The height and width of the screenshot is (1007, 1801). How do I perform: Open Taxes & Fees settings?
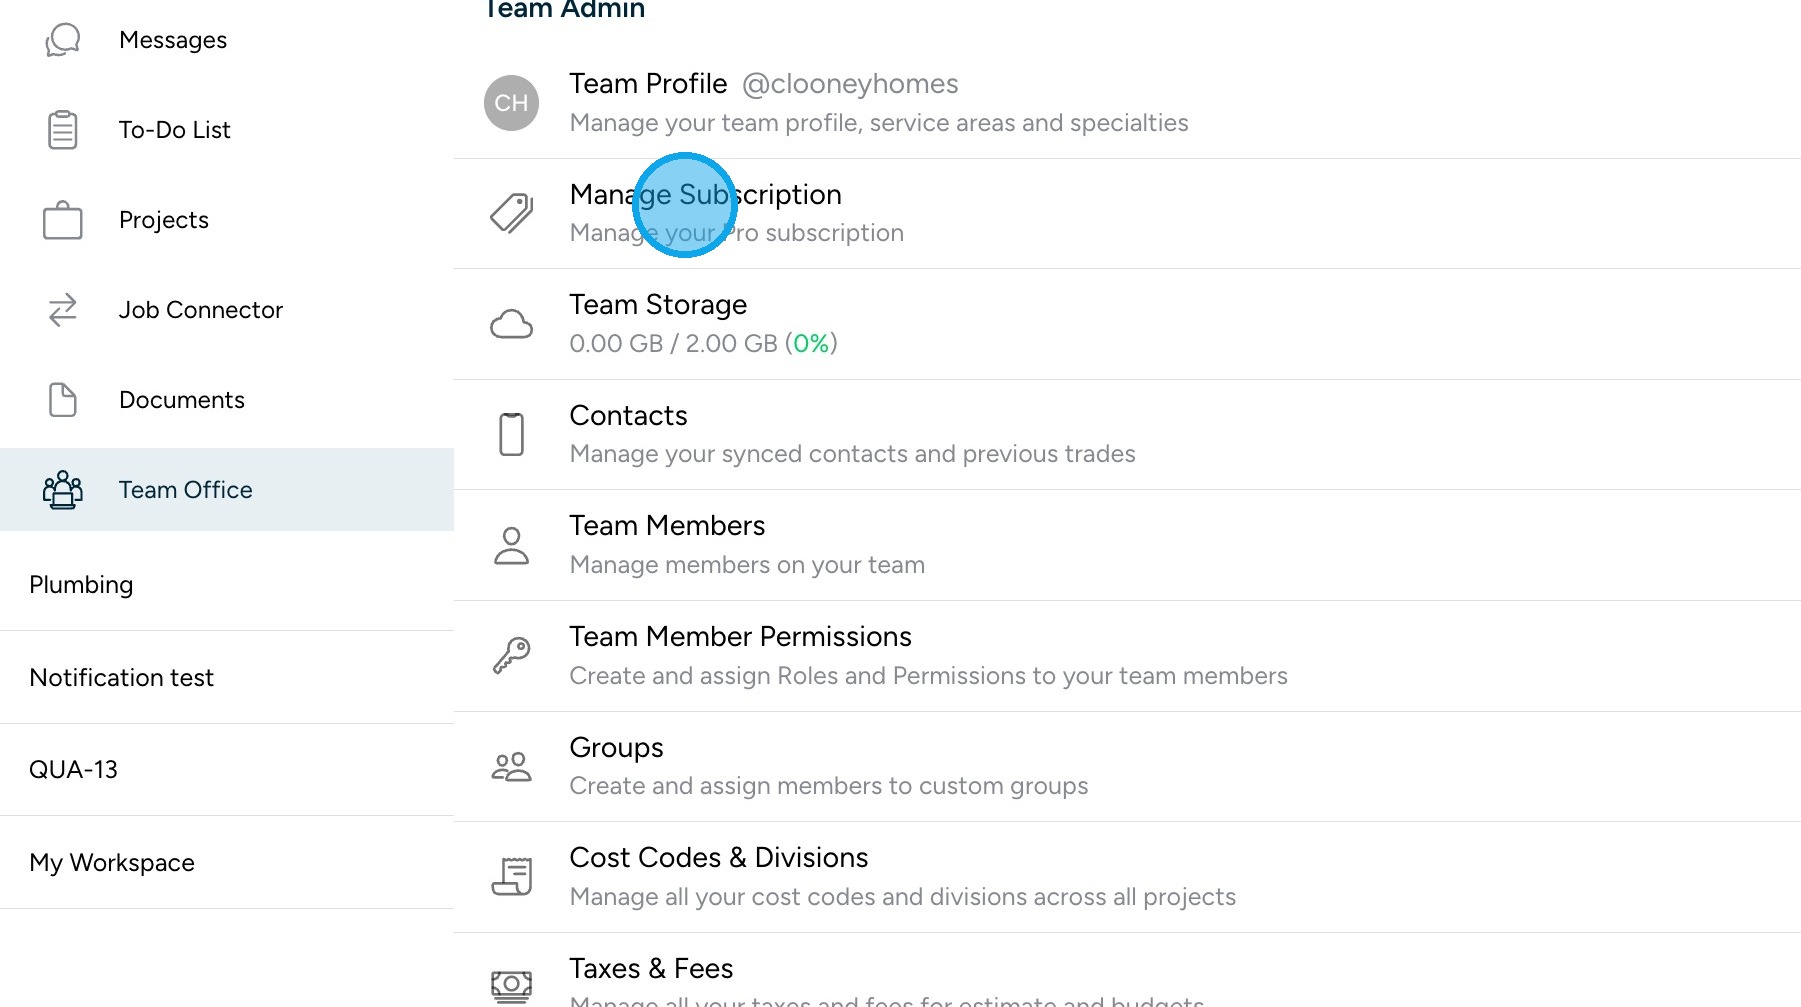click(x=651, y=969)
